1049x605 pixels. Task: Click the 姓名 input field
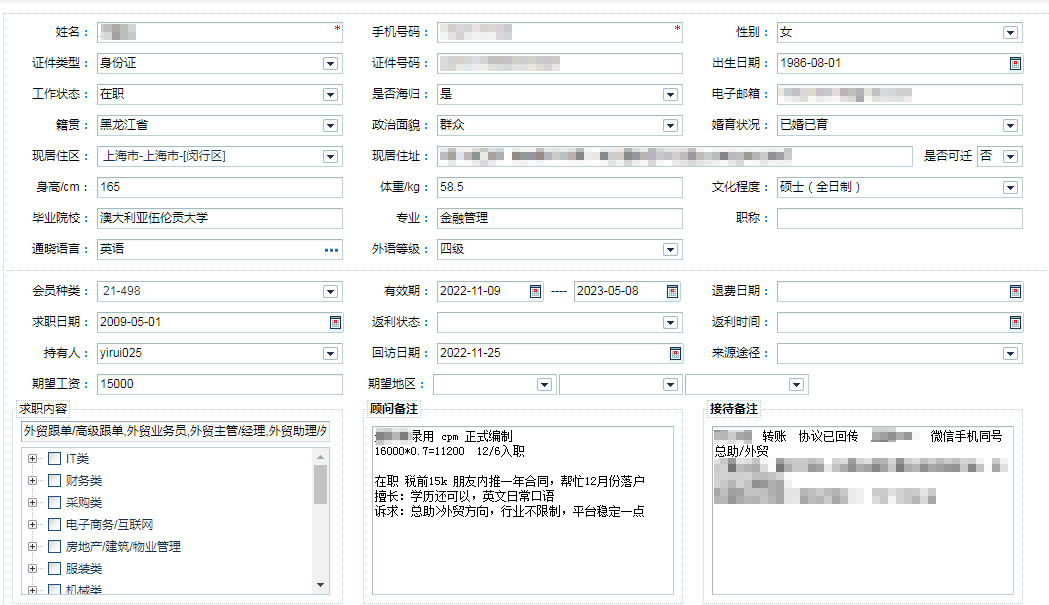tap(220, 32)
